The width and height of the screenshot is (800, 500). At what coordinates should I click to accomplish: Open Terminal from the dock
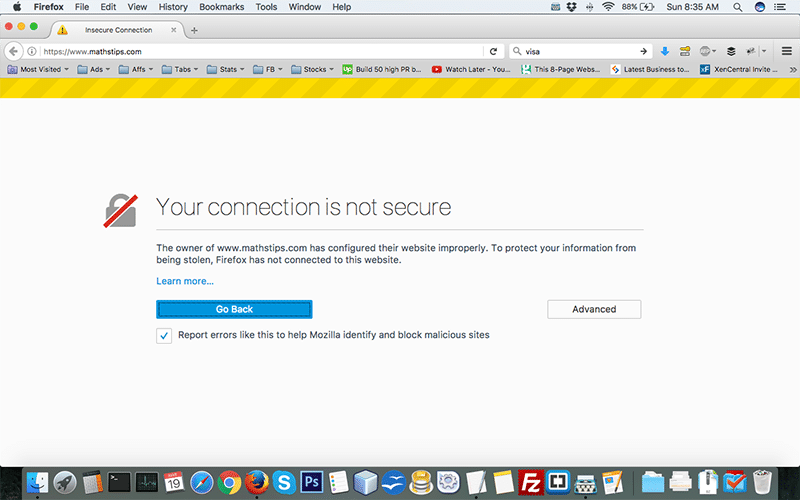(119, 482)
